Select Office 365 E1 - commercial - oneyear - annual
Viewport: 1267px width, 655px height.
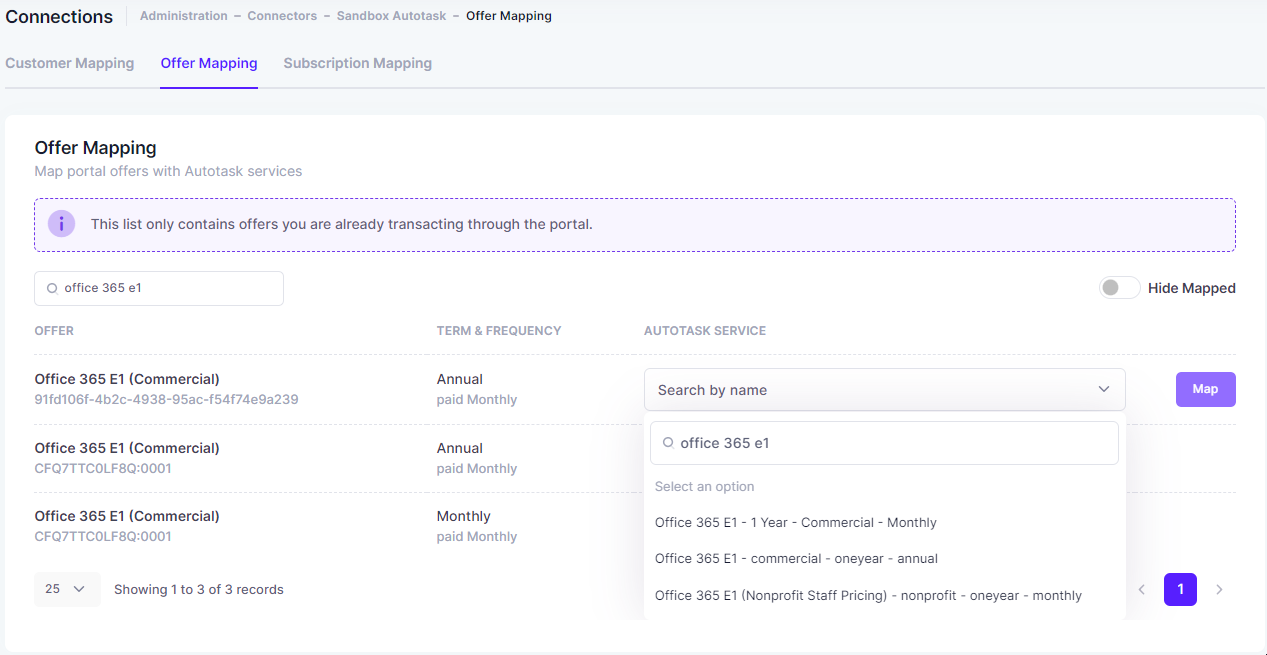tap(796, 558)
